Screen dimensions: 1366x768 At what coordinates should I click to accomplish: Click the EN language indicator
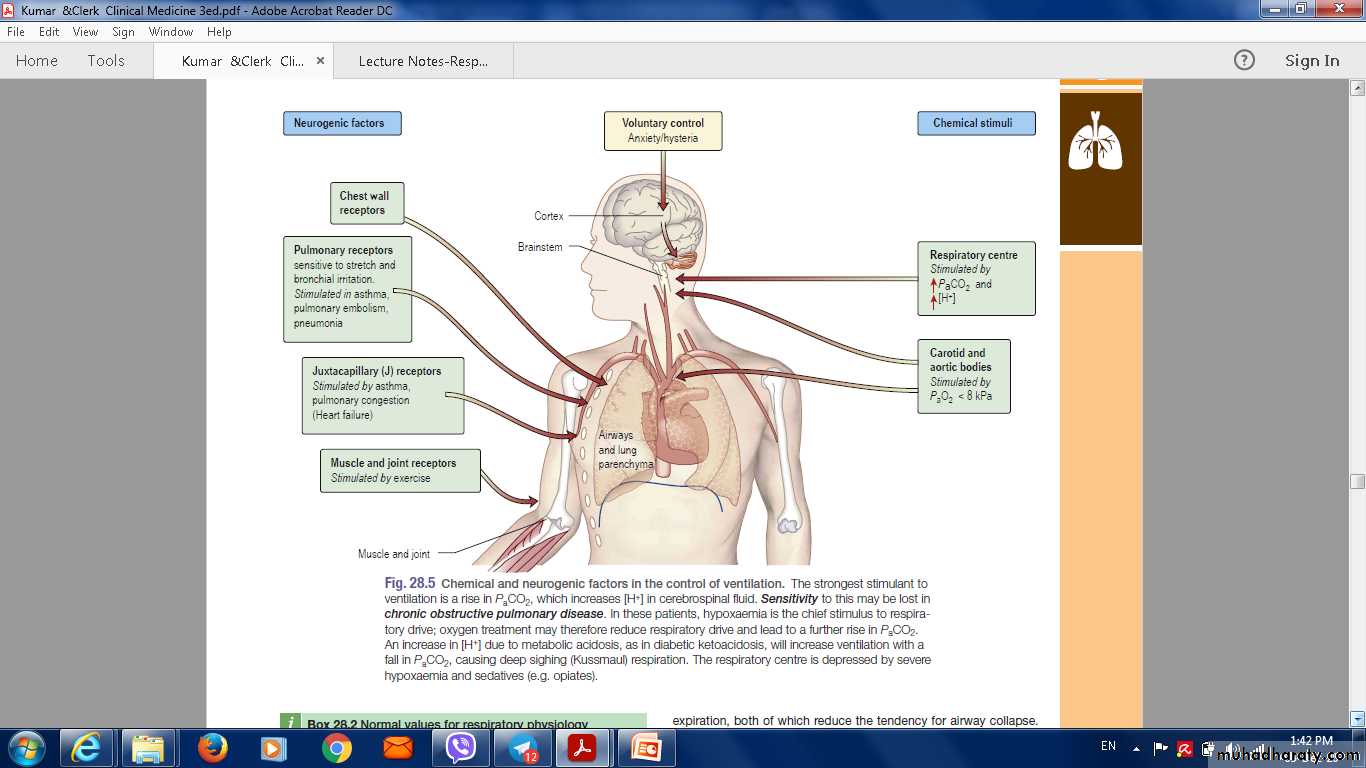[x=1108, y=746]
